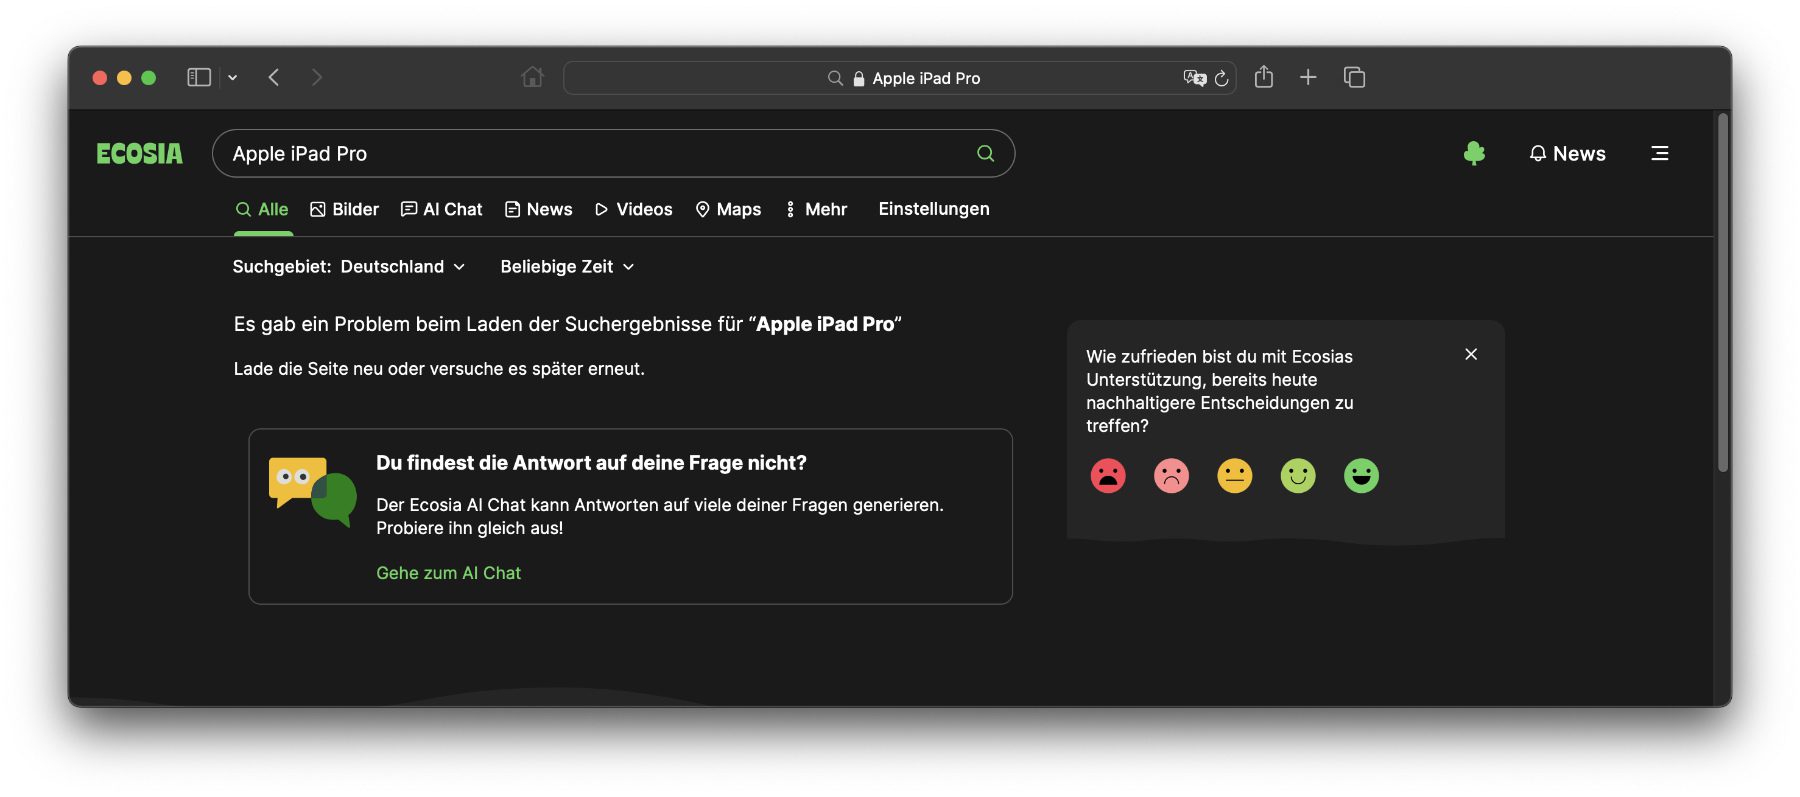Toggle the Safari sidebar
Viewport: 1800px width, 797px height.
coord(199,77)
